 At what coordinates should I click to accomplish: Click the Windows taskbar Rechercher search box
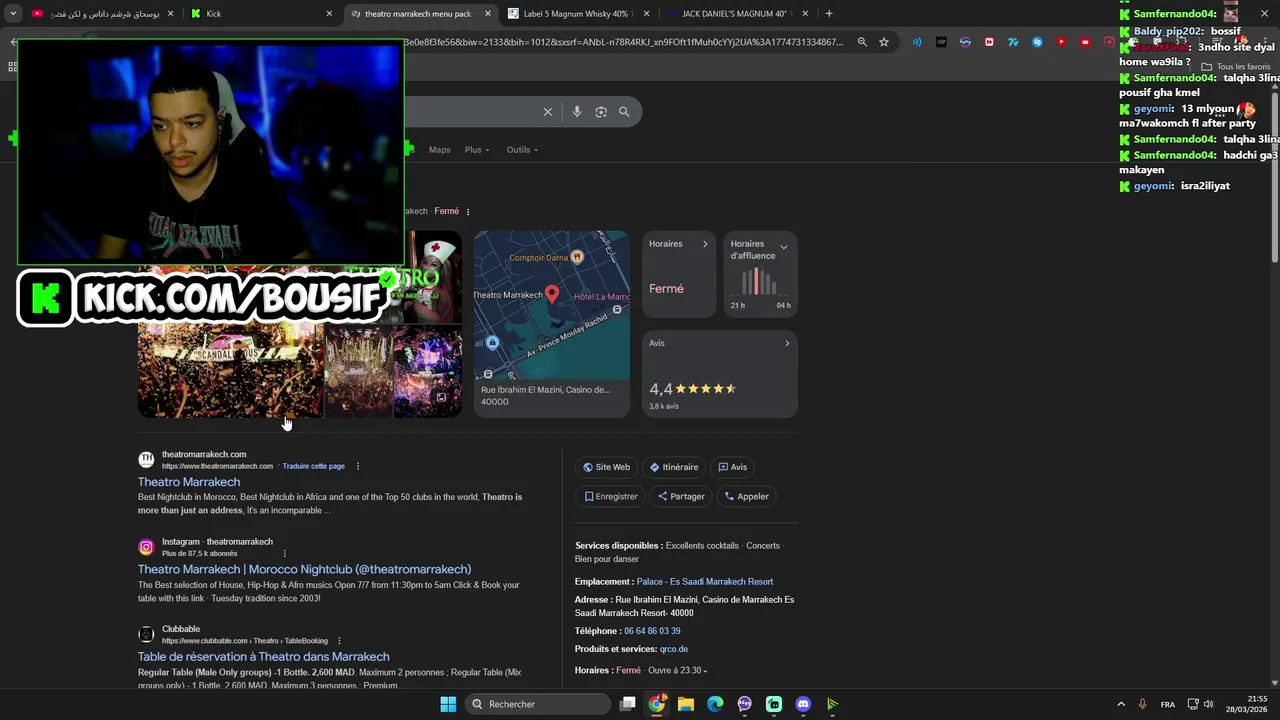(x=538, y=704)
